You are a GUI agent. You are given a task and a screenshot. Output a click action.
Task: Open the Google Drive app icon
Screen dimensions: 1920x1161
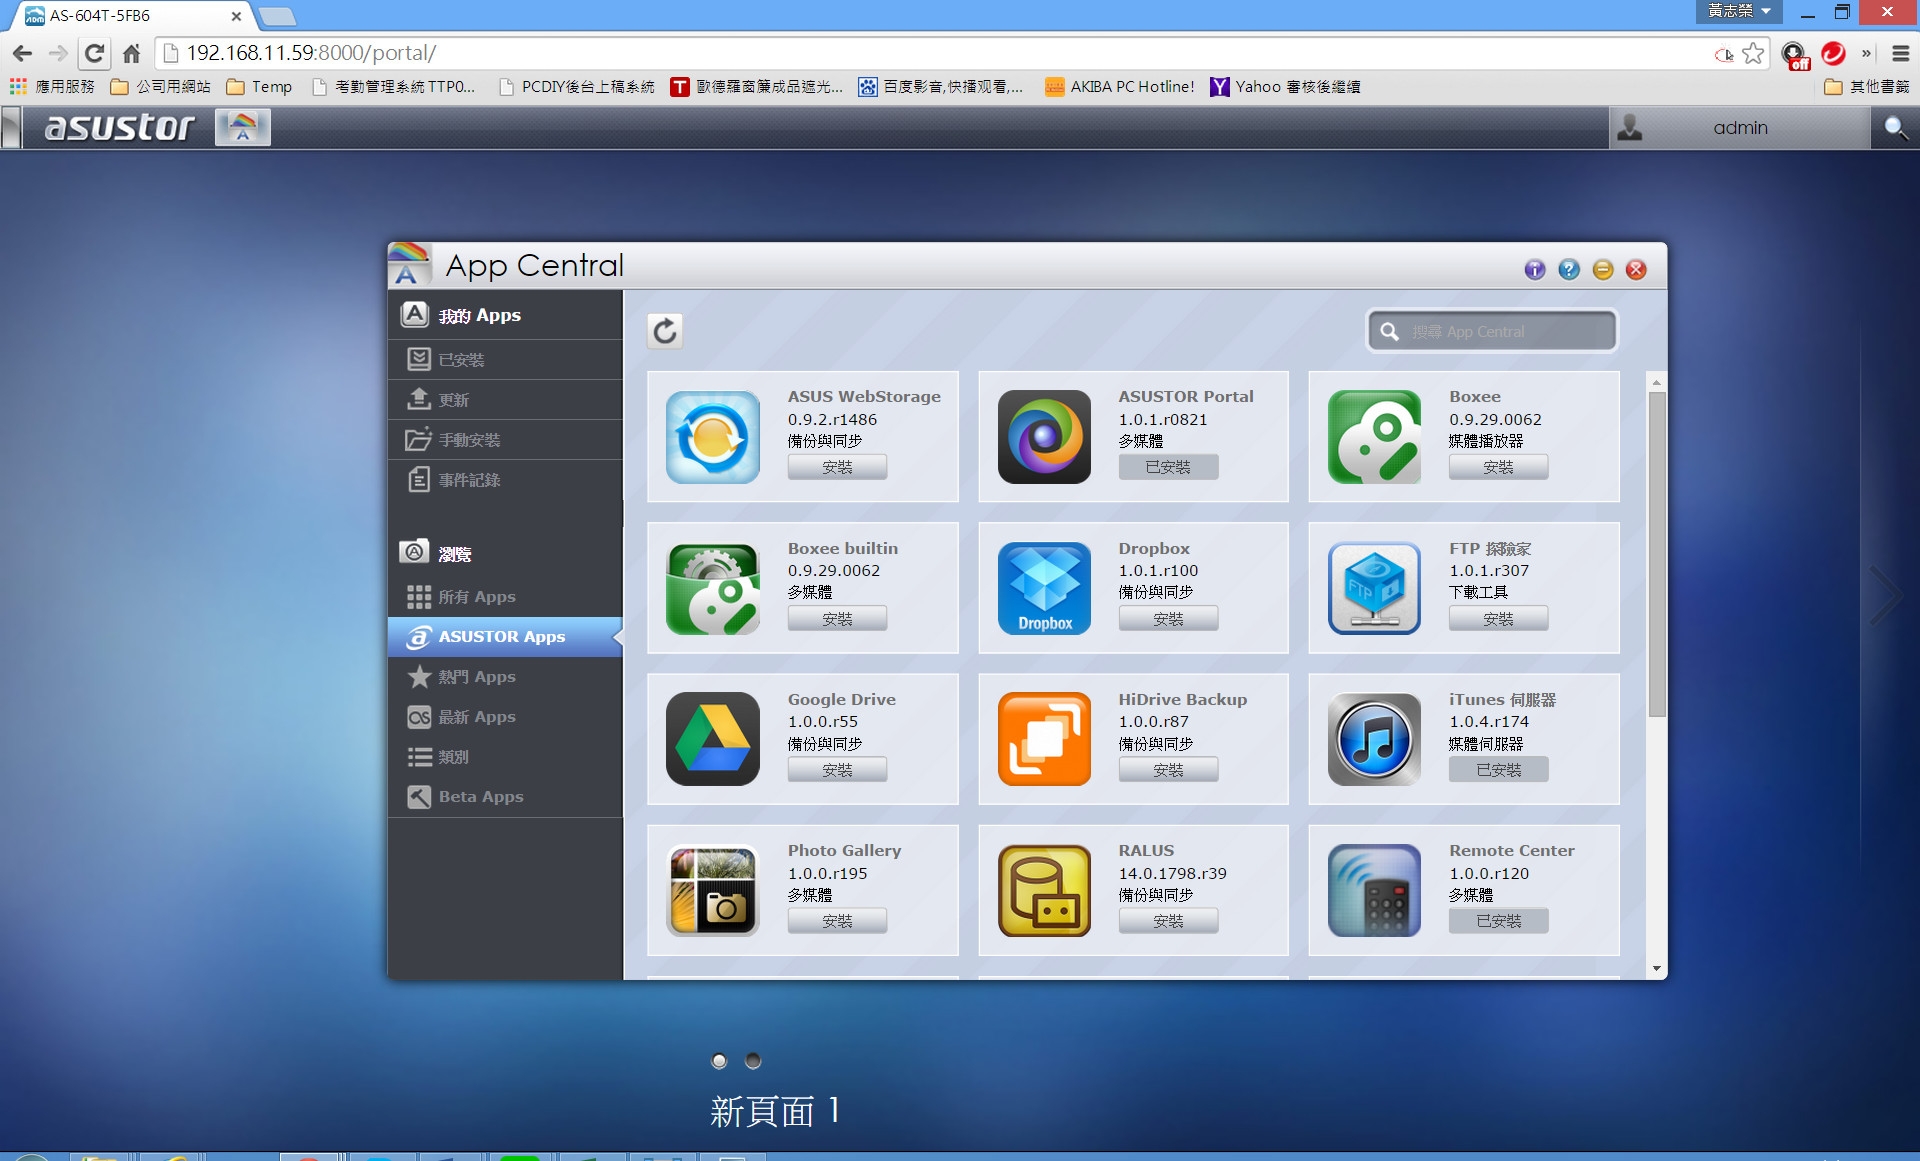point(713,740)
